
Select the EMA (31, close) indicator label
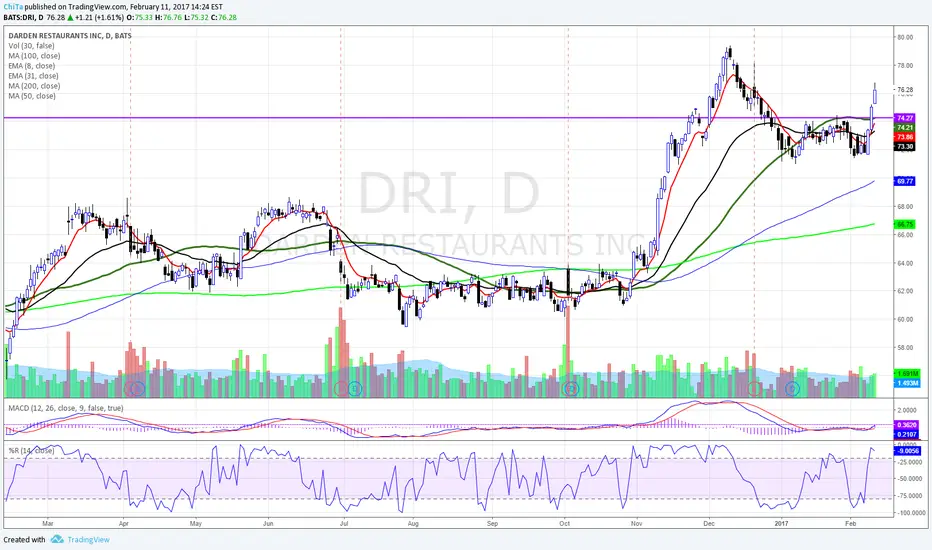tap(33, 76)
